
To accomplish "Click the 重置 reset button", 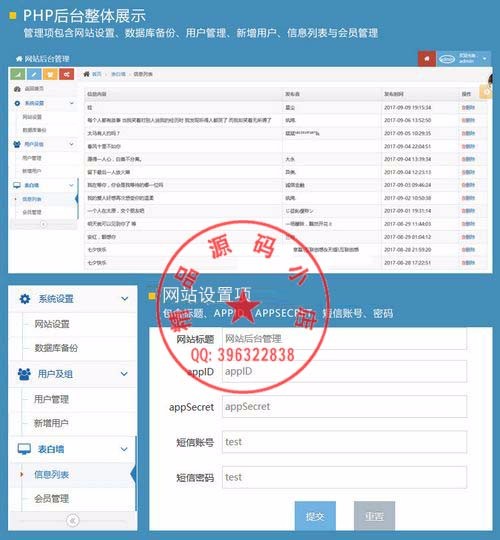I will point(374,516).
